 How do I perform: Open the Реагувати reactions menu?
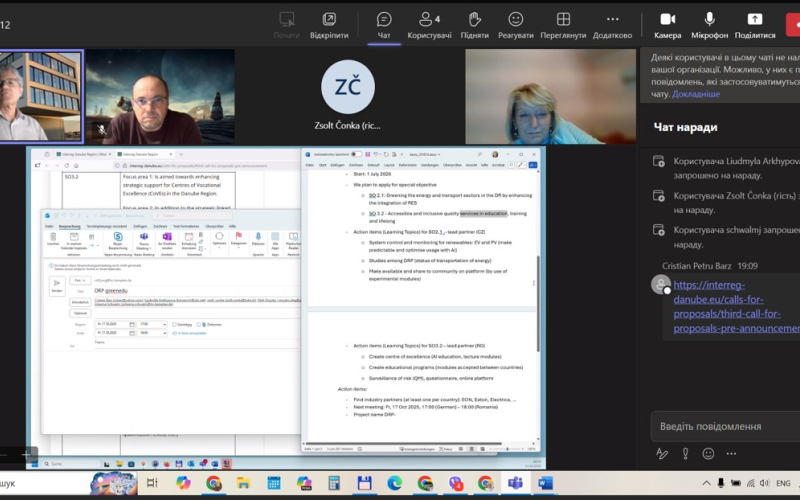coord(515,25)
